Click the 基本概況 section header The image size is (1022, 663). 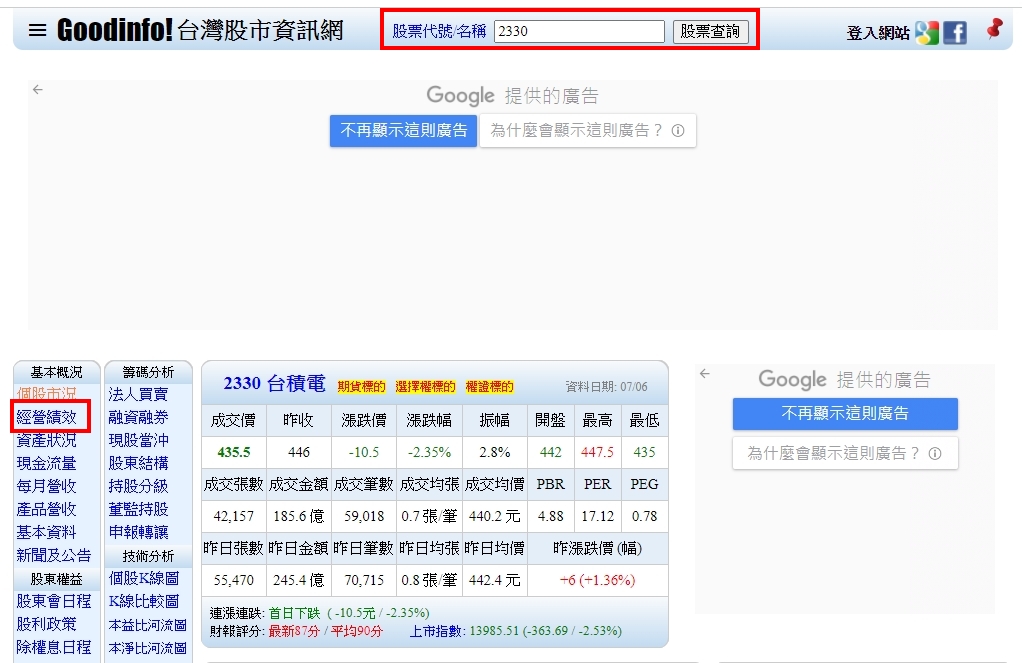[57, 372]
